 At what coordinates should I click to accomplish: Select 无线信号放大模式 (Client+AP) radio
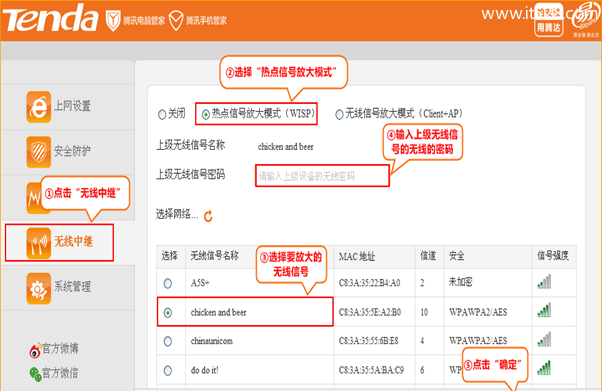point(339,114)
